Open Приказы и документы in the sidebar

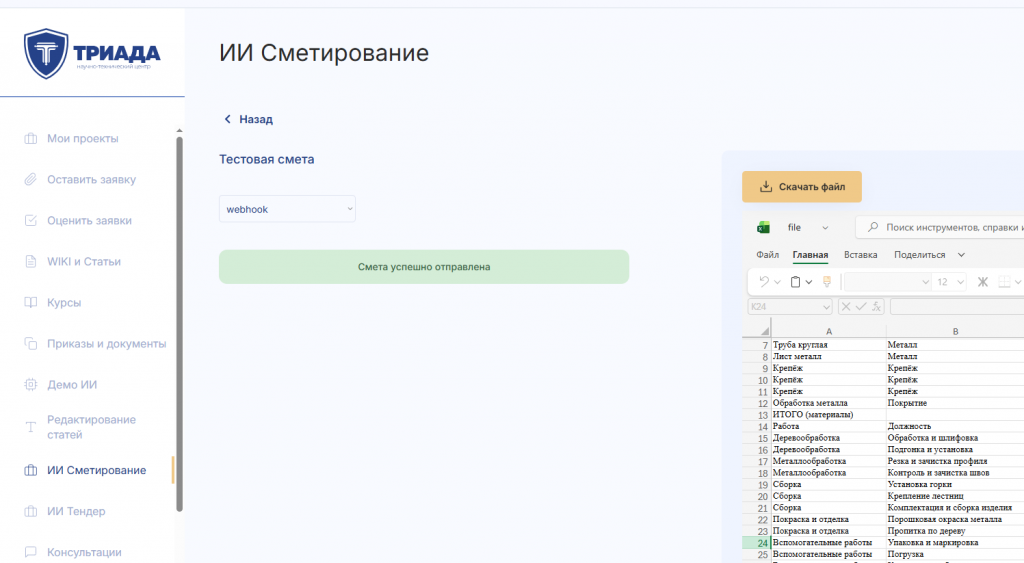click(x=106, y=344)
